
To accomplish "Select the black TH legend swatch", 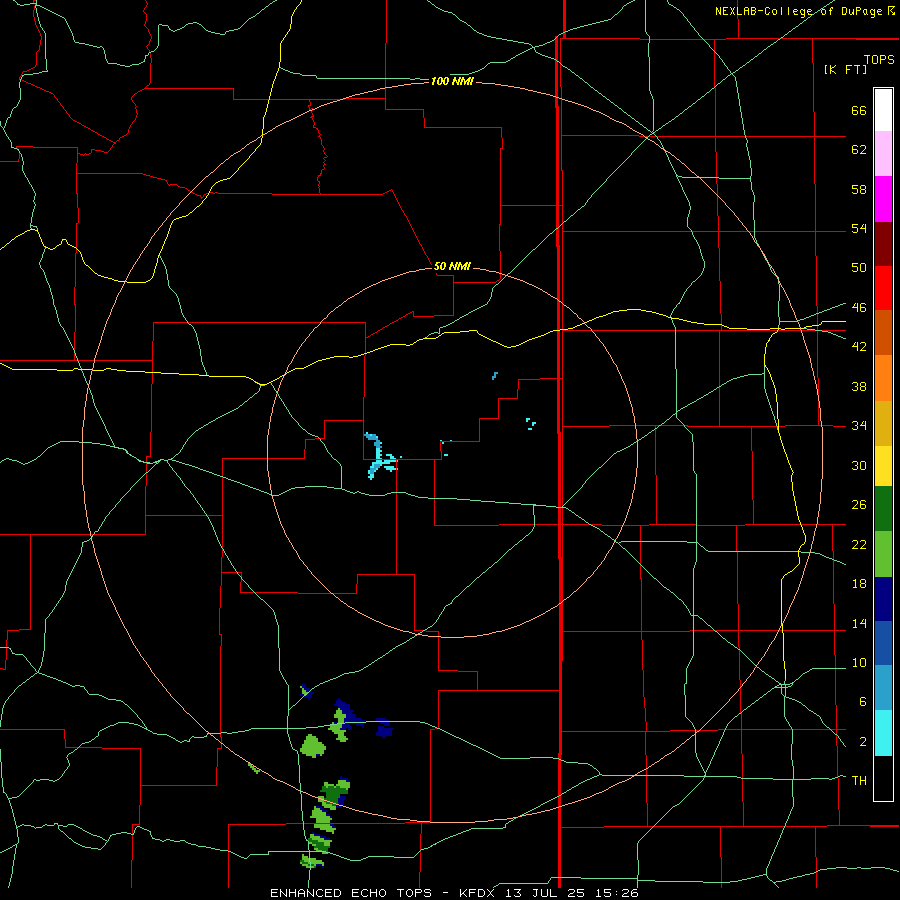I will coord(883,778).
